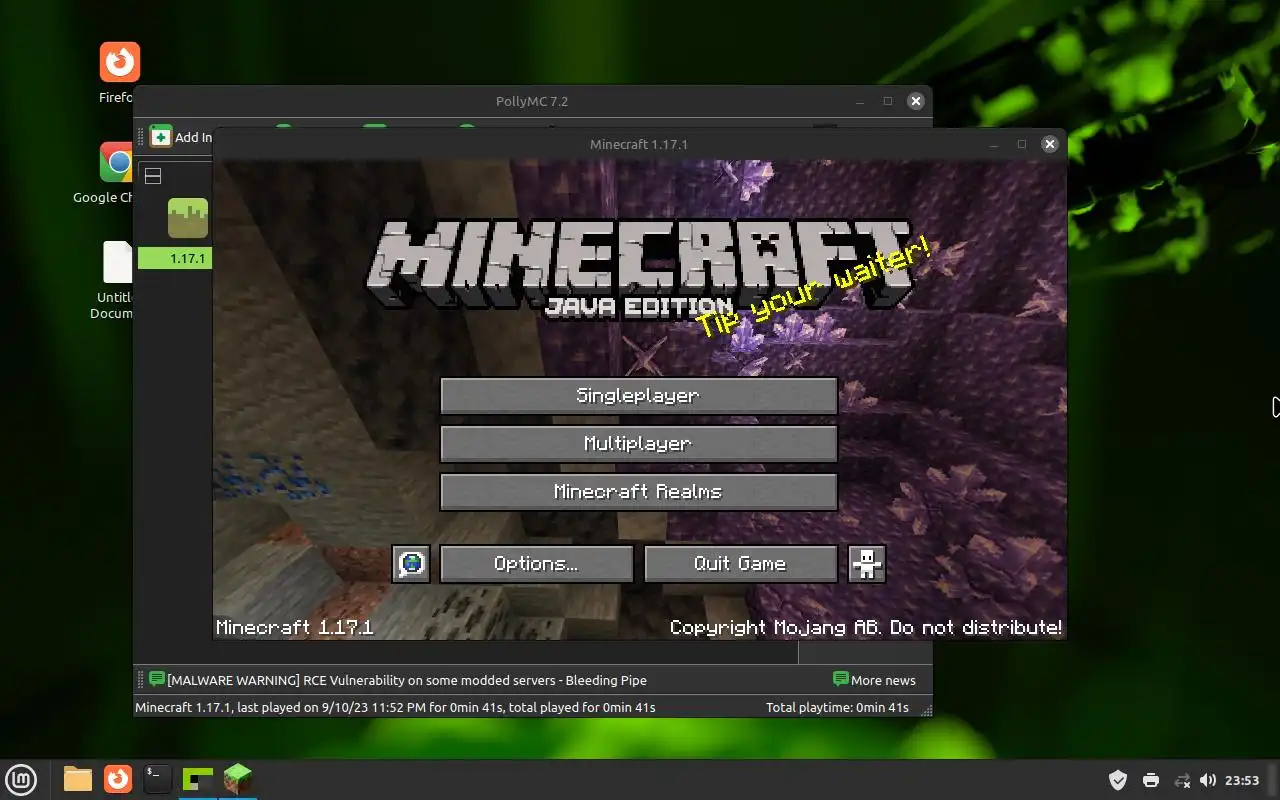Click the Total playtime status text
Screen dimensions: 1280x800
[x=837, y=707]
